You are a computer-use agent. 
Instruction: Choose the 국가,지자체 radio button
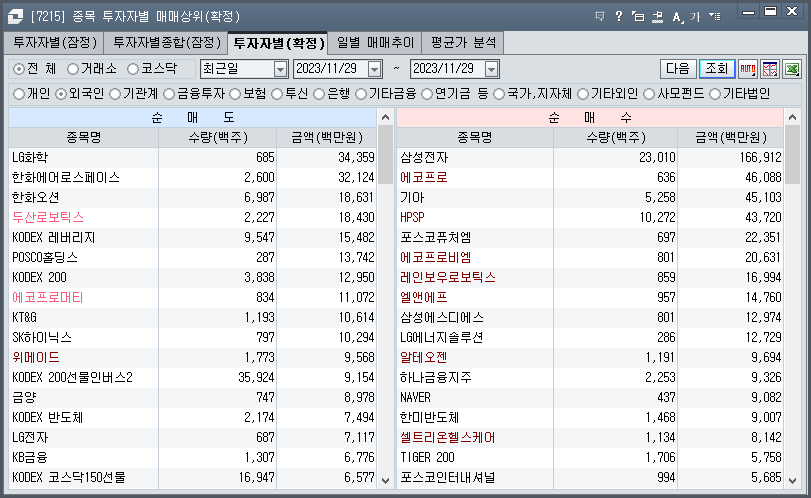click(x=499, y=94)
